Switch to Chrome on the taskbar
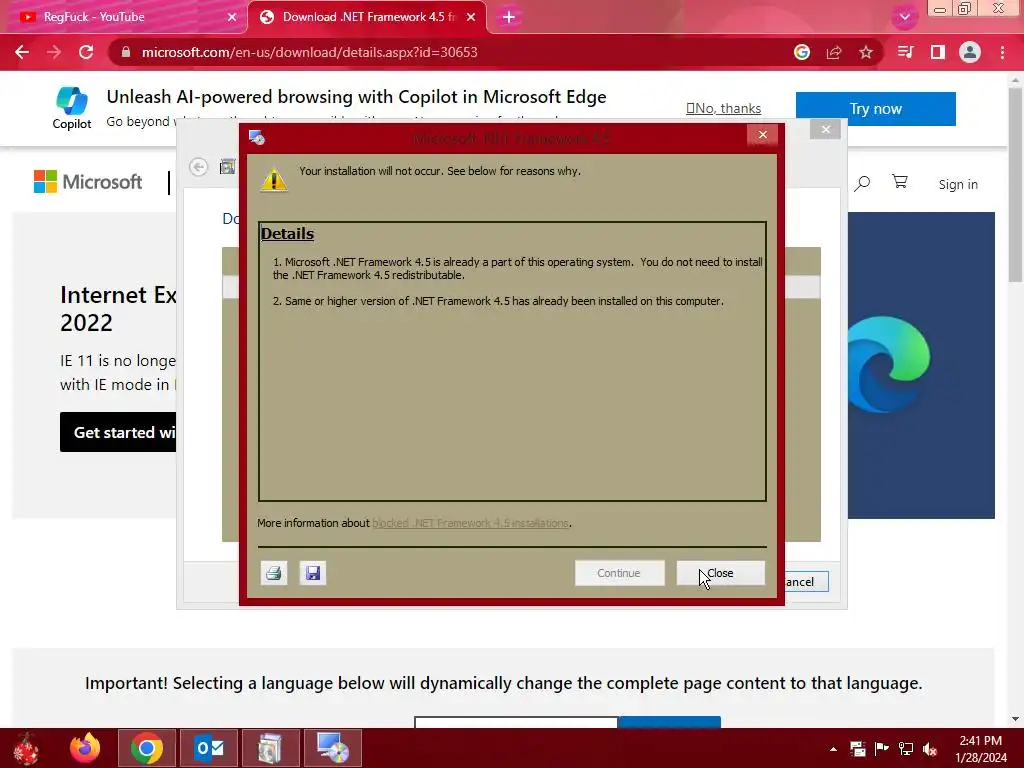1024x768 pixels. click(147, 748)
